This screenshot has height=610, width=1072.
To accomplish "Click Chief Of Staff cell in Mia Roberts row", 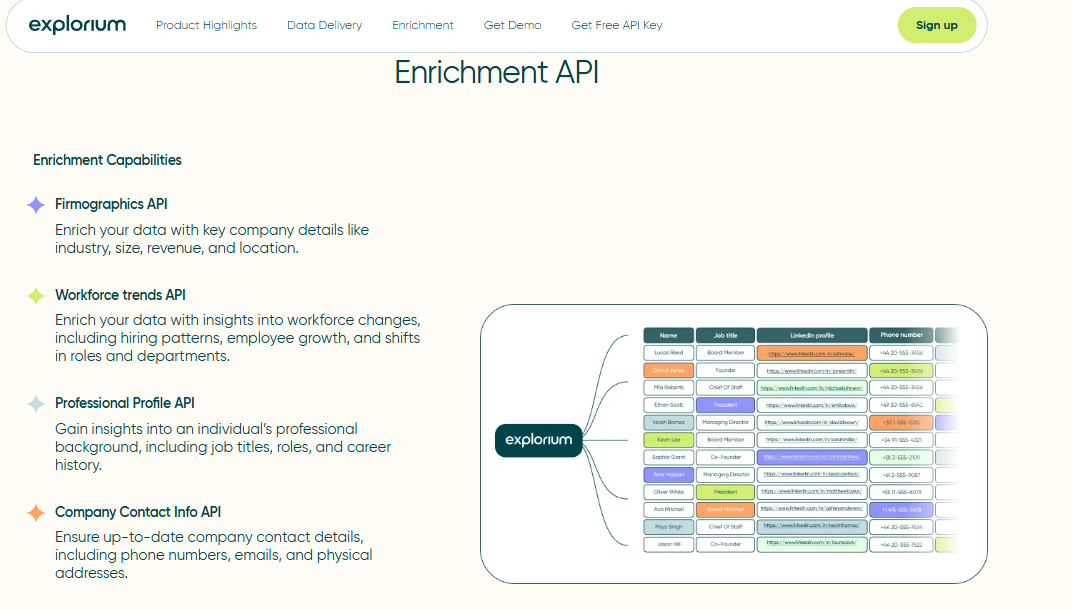I will [725, 388].
